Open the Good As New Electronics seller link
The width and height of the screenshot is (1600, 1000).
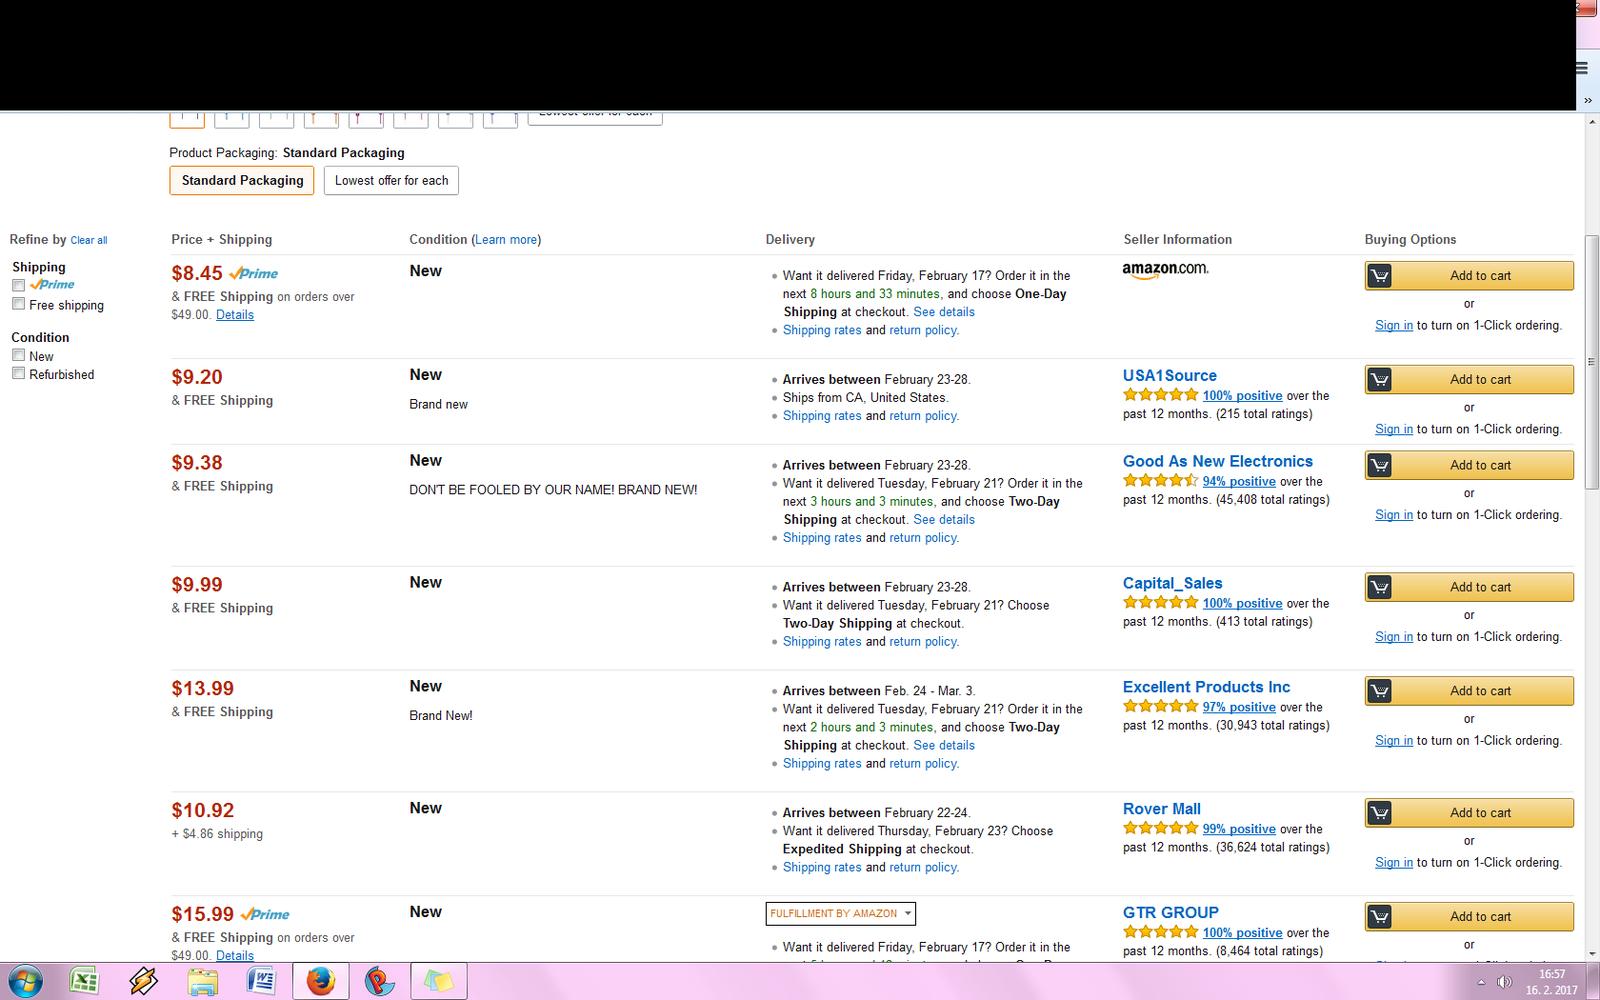1217,461
